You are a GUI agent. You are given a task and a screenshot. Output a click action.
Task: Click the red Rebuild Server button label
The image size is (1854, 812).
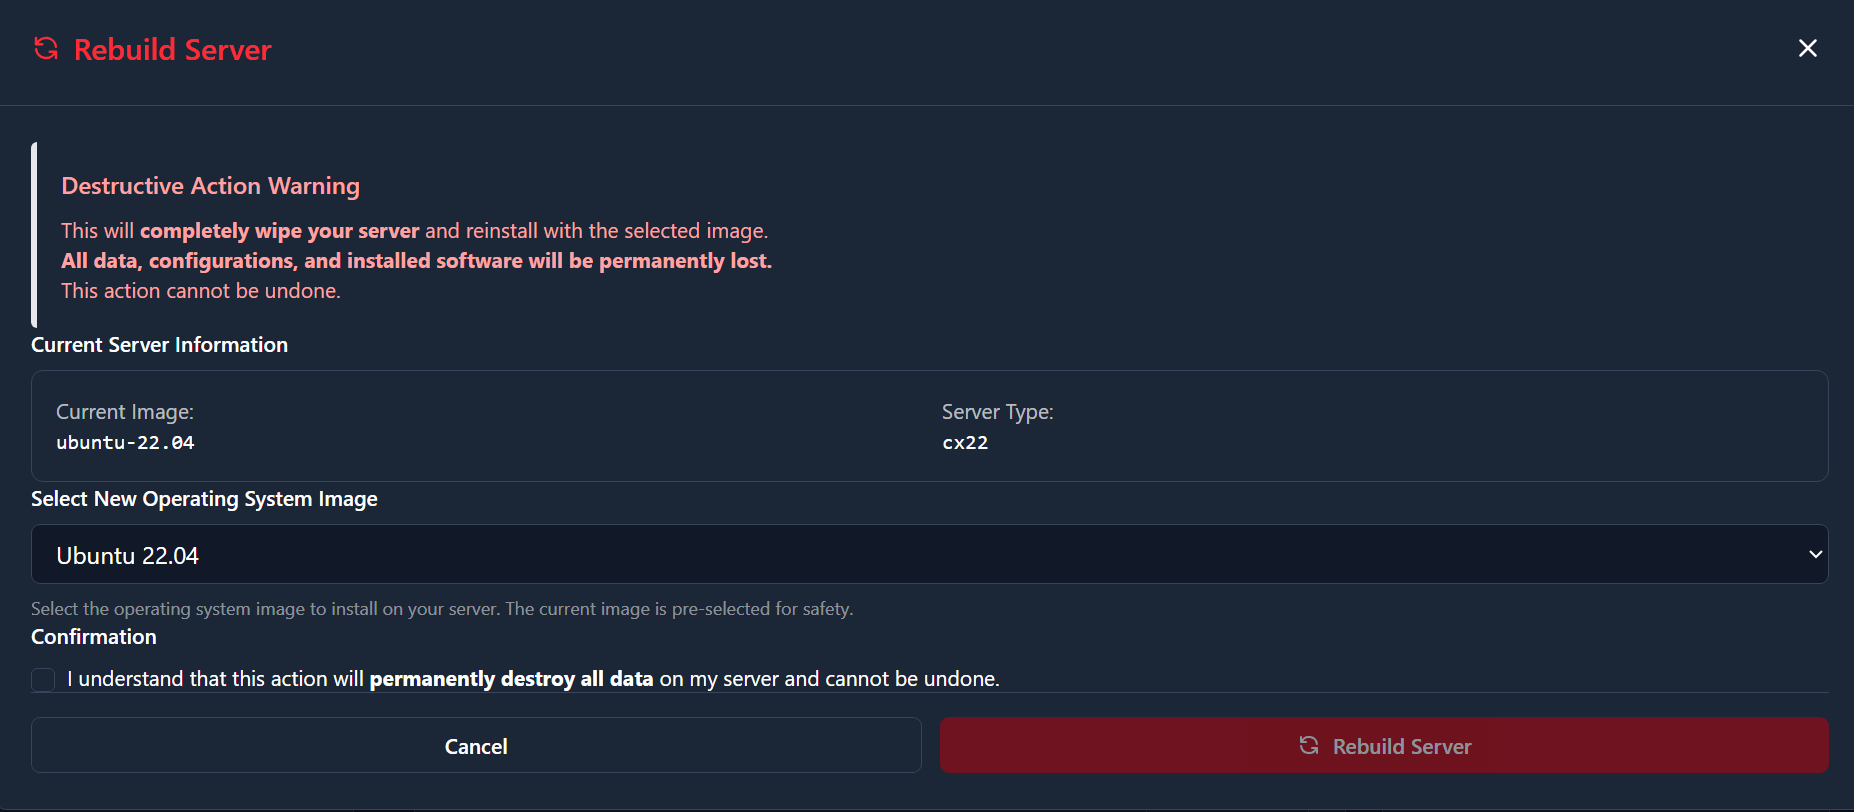pyautogui.click(x=1401, y=747)
